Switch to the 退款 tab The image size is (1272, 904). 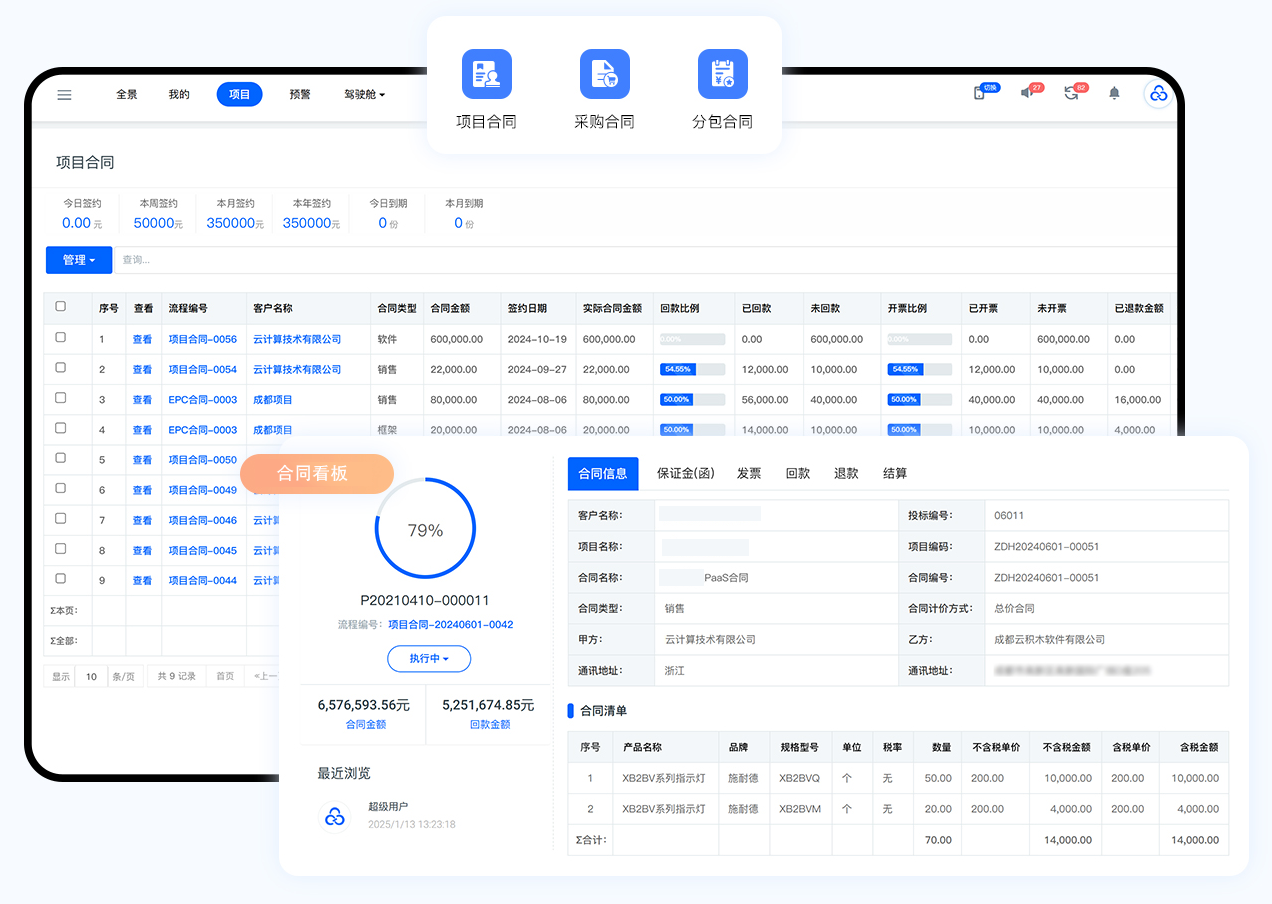coord(846,474)
